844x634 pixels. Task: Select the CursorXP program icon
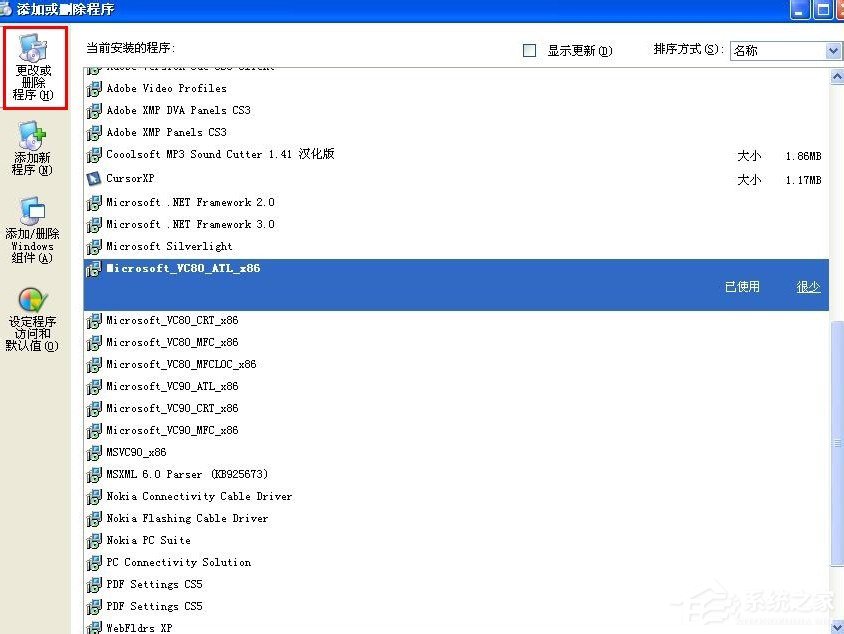point(94,178)
